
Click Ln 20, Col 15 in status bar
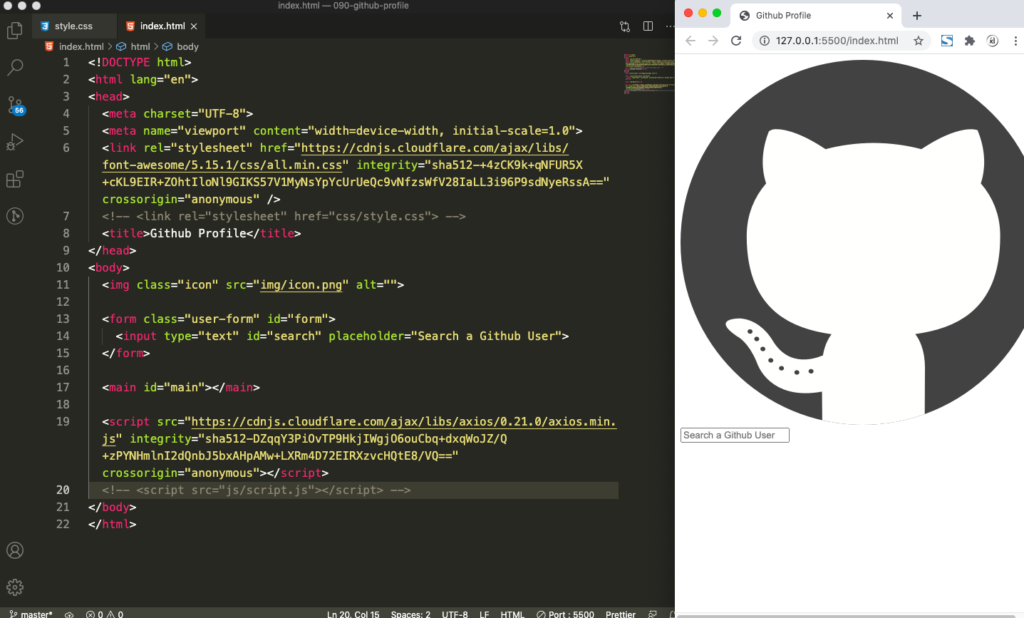click(x=353, y=614)
